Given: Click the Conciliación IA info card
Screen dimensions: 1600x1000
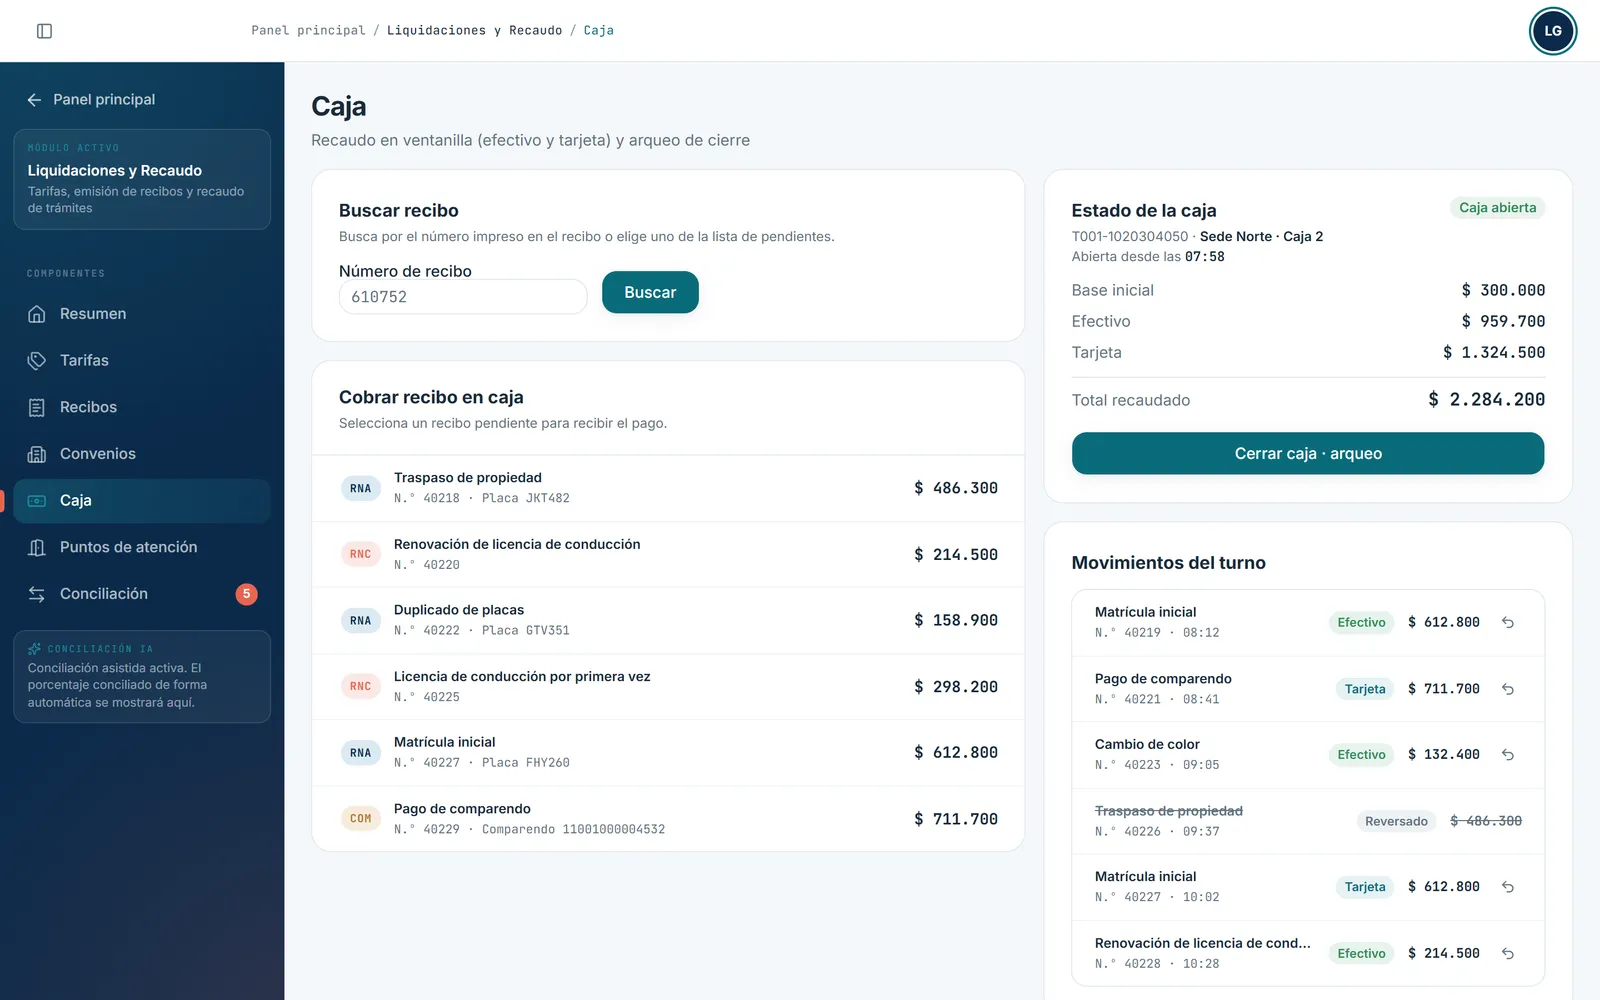Looking at the screenshot, I should coord(142,676).
